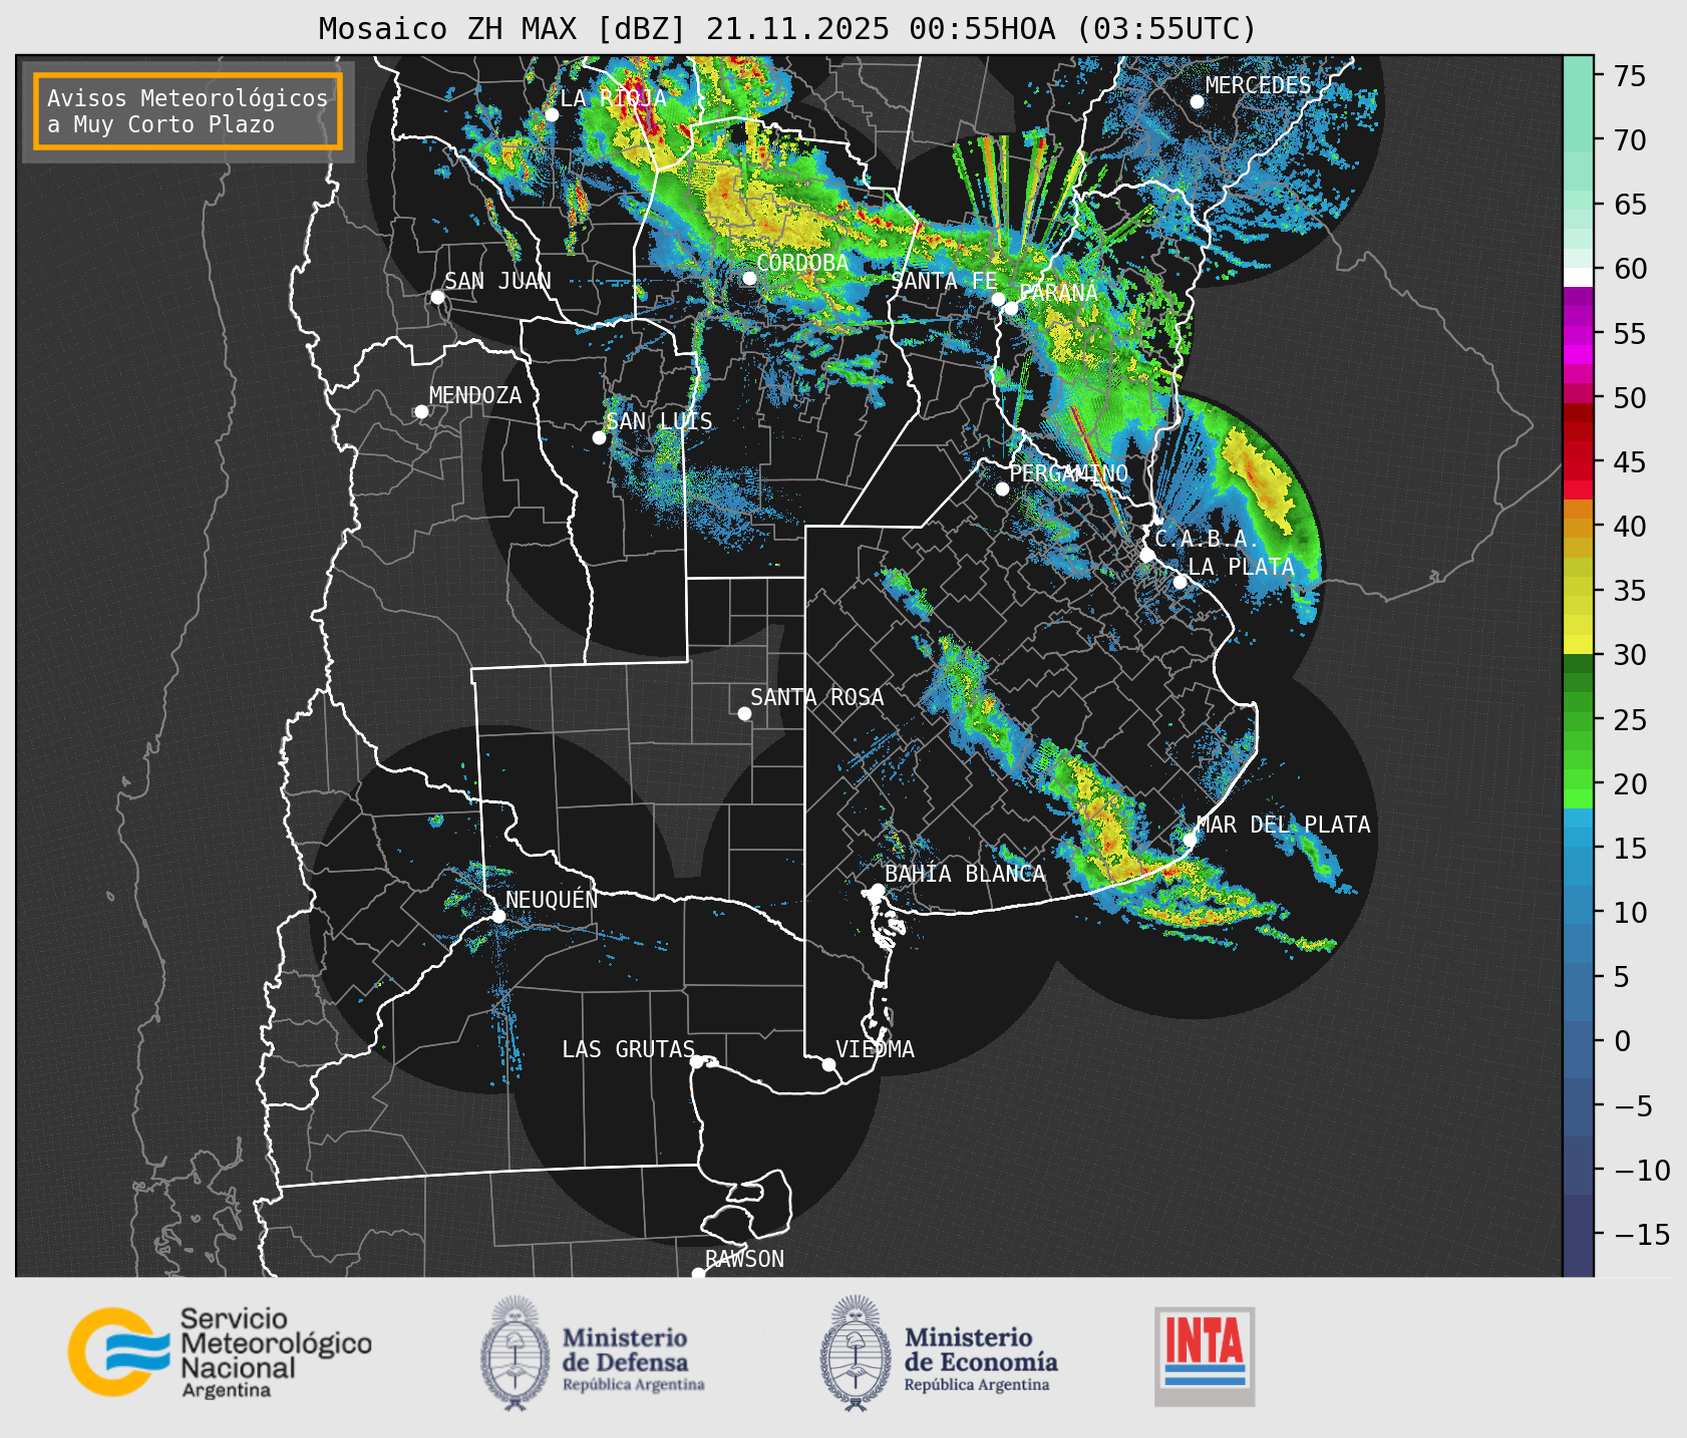Click the 45 dBZ red colorbar band
Viewport: 1687px width, 1438px height.
1578,462
